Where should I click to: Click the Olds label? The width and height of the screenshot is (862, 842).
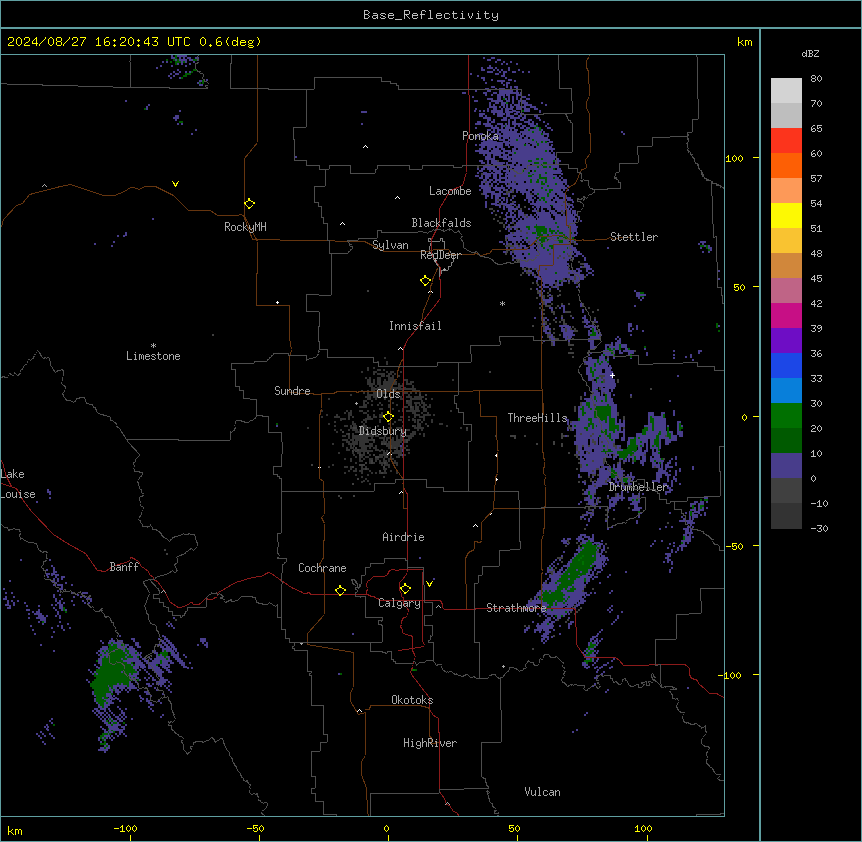[388, 394]
